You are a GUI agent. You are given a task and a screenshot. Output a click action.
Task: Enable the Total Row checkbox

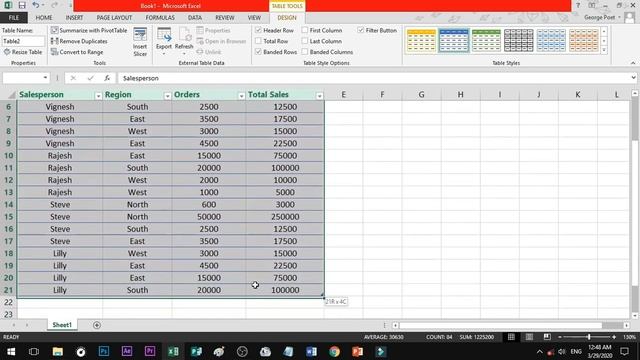click(x=258, y=41)
